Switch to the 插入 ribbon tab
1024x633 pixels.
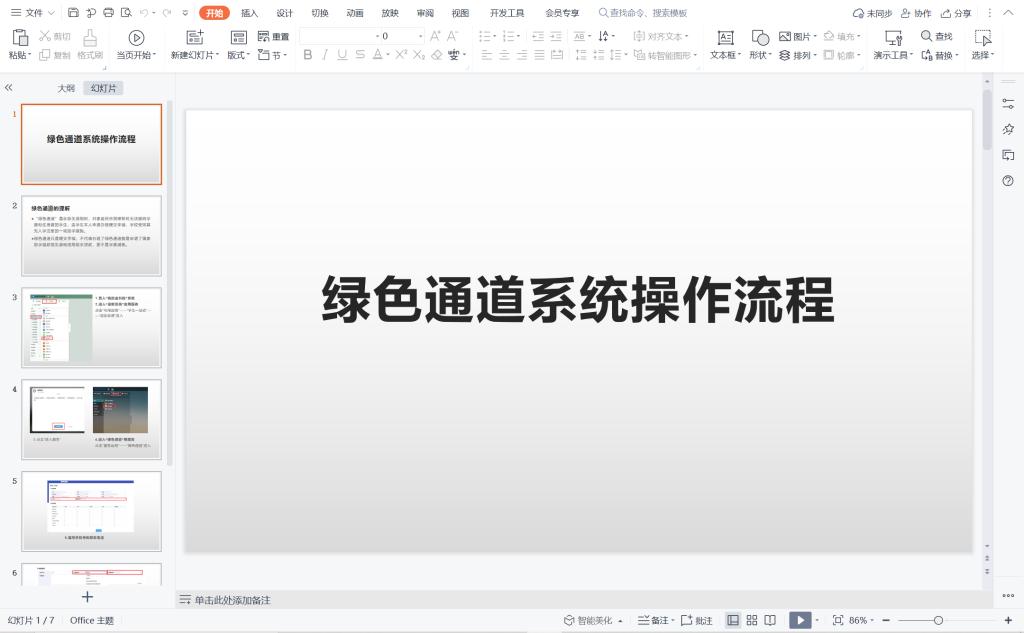pyautogui.click(x=249, y=13)
